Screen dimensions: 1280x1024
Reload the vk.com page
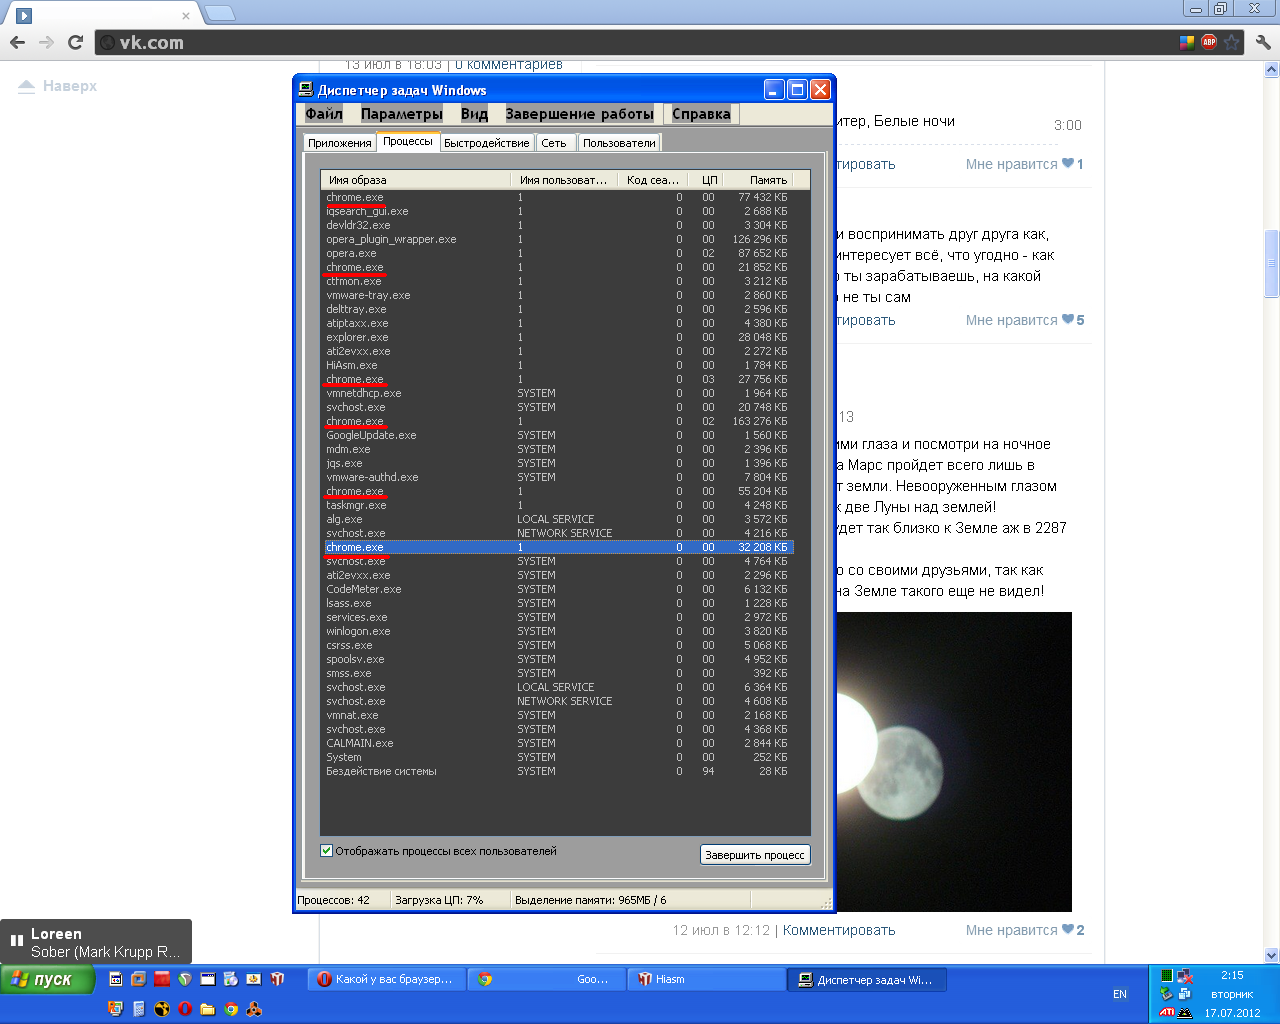point(75,42)
